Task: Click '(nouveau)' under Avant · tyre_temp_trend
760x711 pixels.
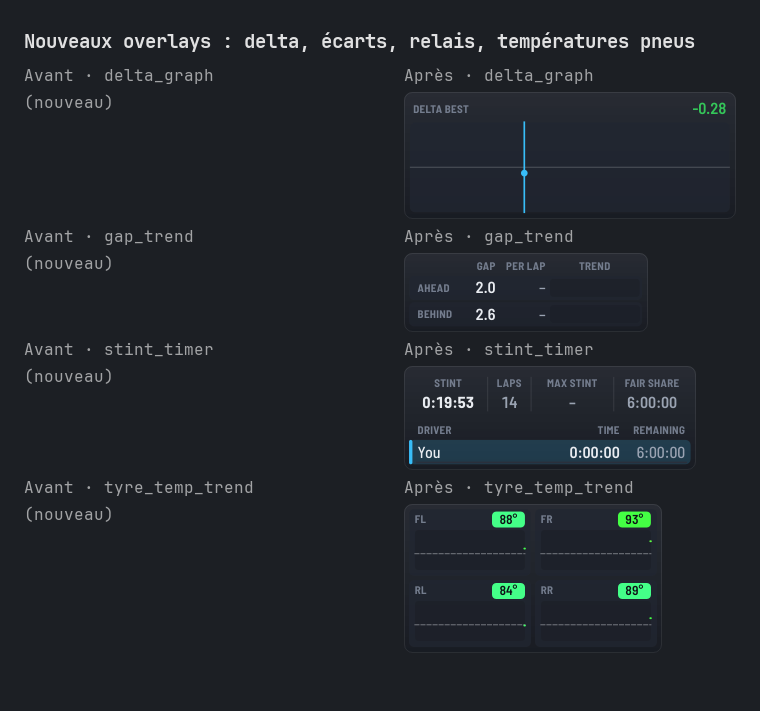Action: tap(68, 514)
